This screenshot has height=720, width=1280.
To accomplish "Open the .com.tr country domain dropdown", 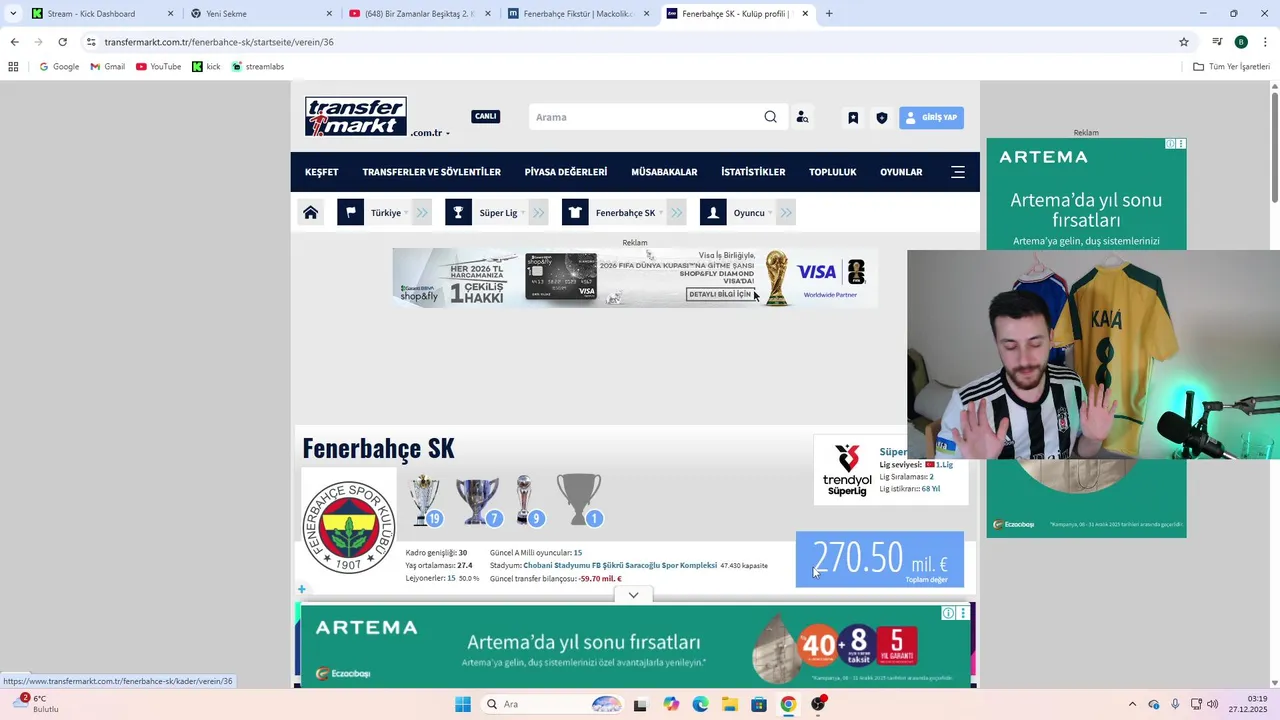I will (430, 133).
